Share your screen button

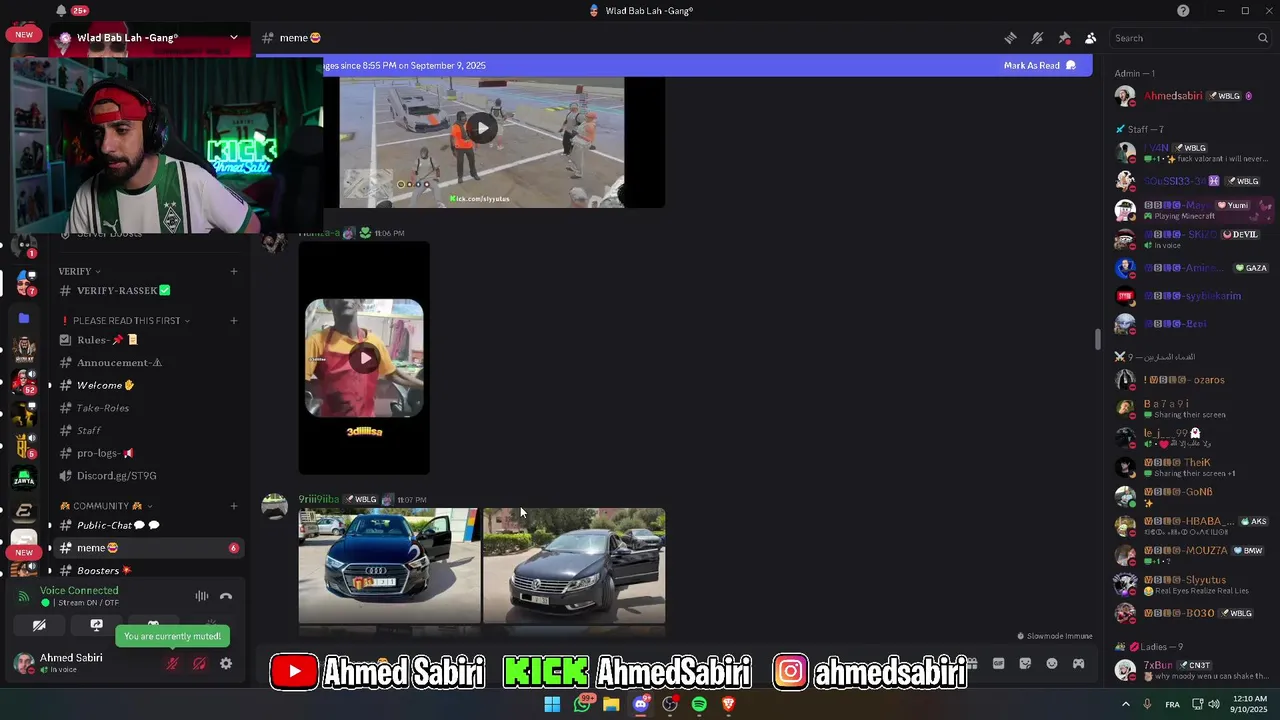pyautogui.click(x=96, y=625)
